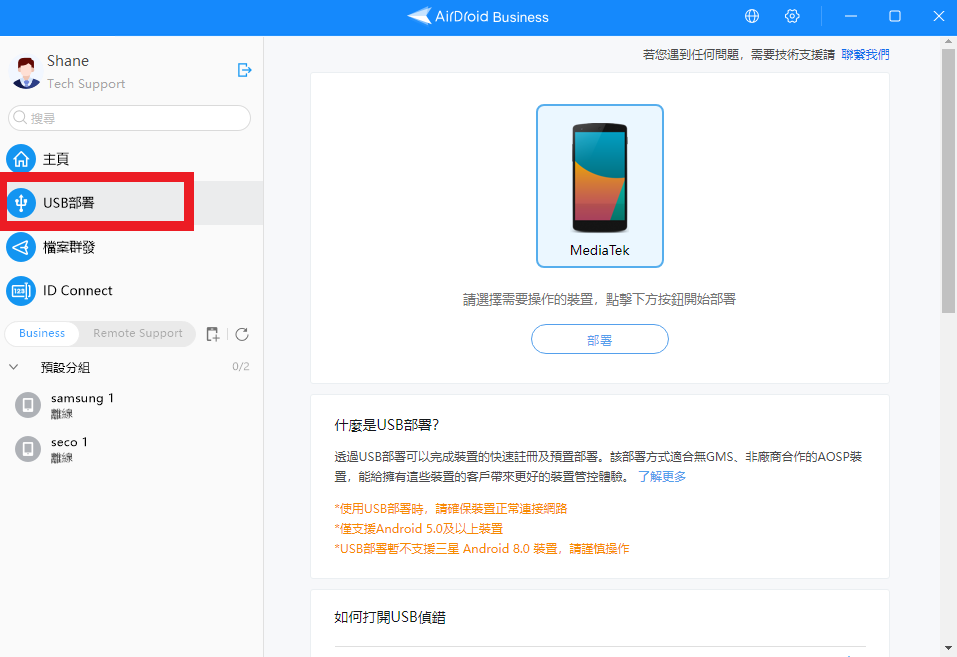Focus the 搜尋 search field
Image resolution: width=957 pixels, height=657 pixels.
click(x=129, y=118)
